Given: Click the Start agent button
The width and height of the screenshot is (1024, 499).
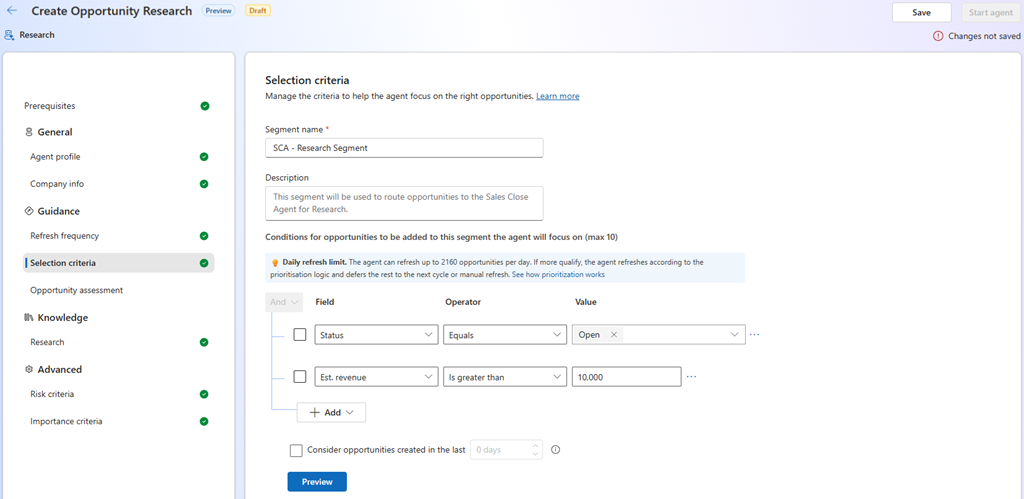Looking at the screenshot, I should 991,12.
